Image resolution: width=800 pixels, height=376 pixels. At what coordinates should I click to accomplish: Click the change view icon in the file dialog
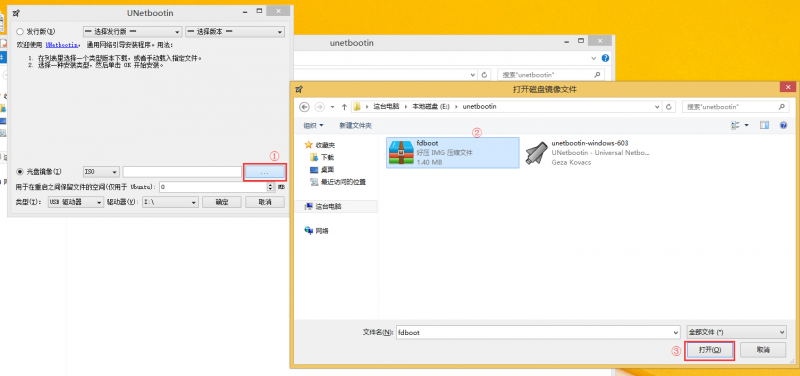(735, 126)
